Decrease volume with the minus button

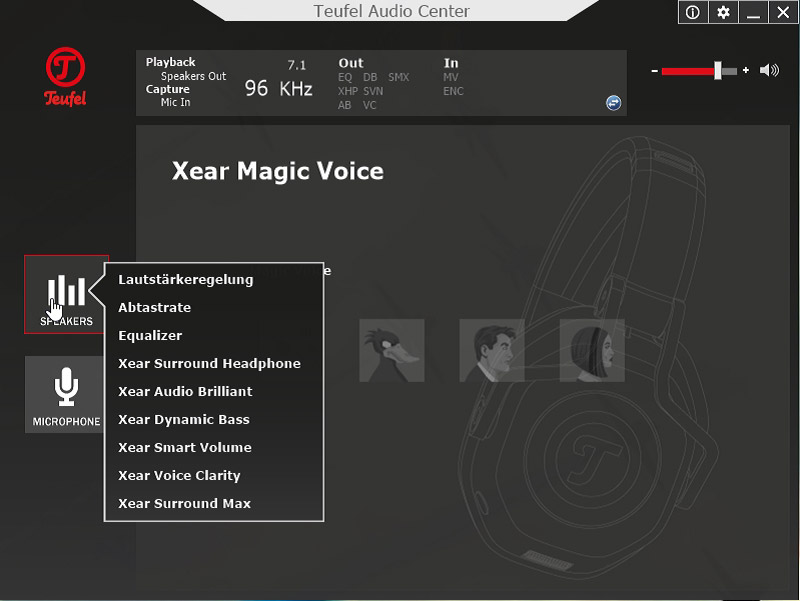pyautogui.click(x=655, y=71)
